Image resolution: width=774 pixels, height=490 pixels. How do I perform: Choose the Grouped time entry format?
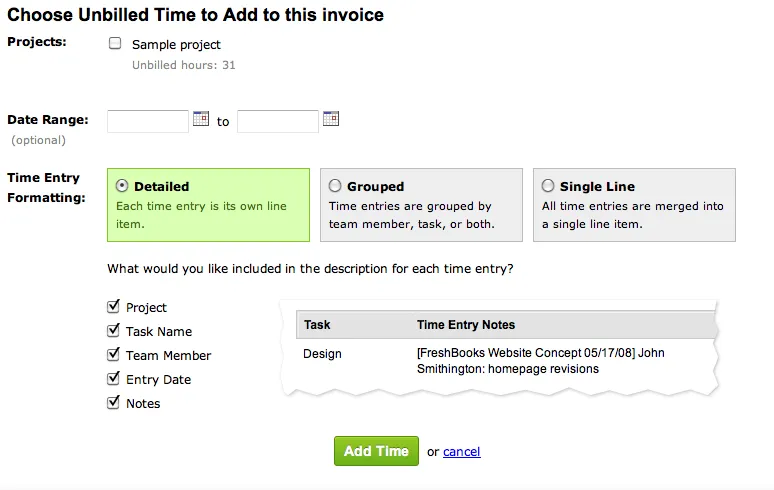(x=336, y=186)
